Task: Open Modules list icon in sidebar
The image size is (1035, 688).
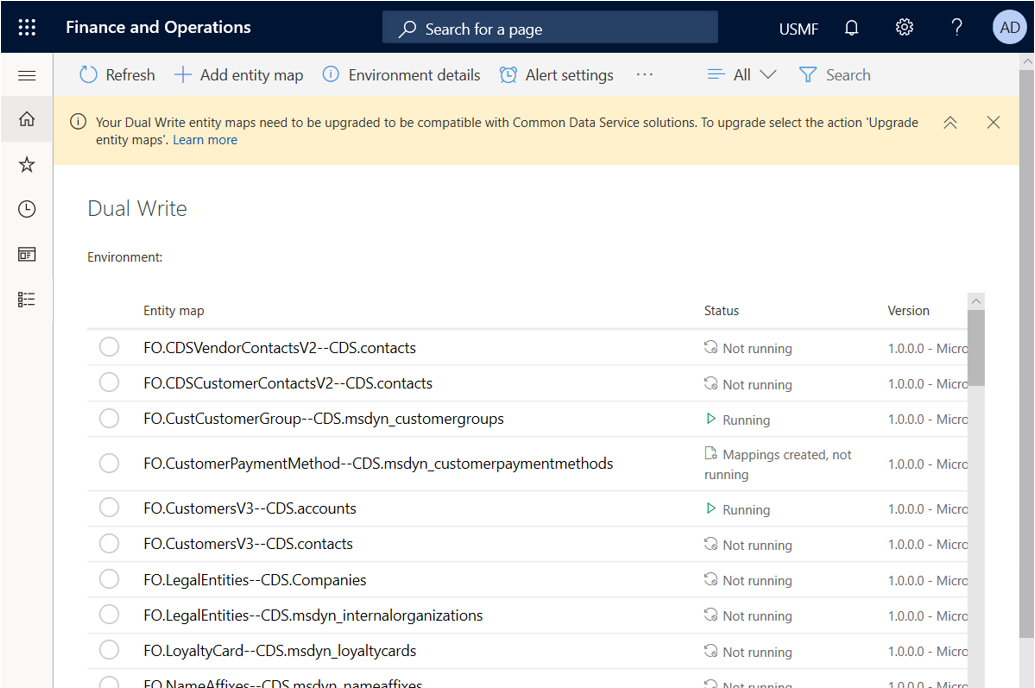Action: [27, 299]
